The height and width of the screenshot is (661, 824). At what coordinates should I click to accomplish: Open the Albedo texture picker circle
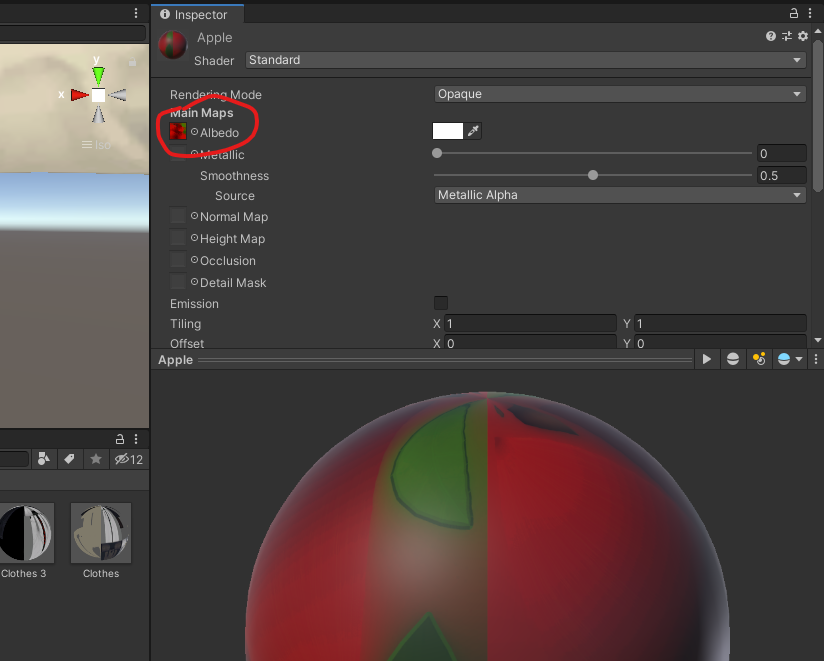click(x=194, y=132)
